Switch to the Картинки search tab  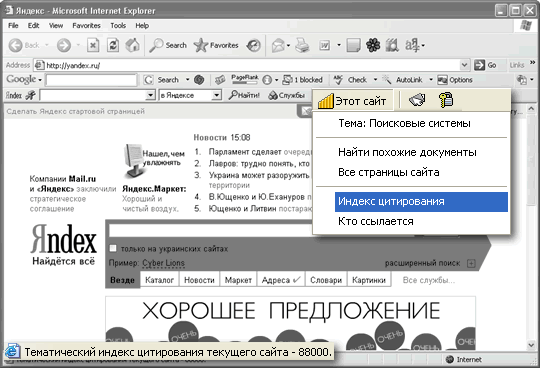click(x=369, y=280)
